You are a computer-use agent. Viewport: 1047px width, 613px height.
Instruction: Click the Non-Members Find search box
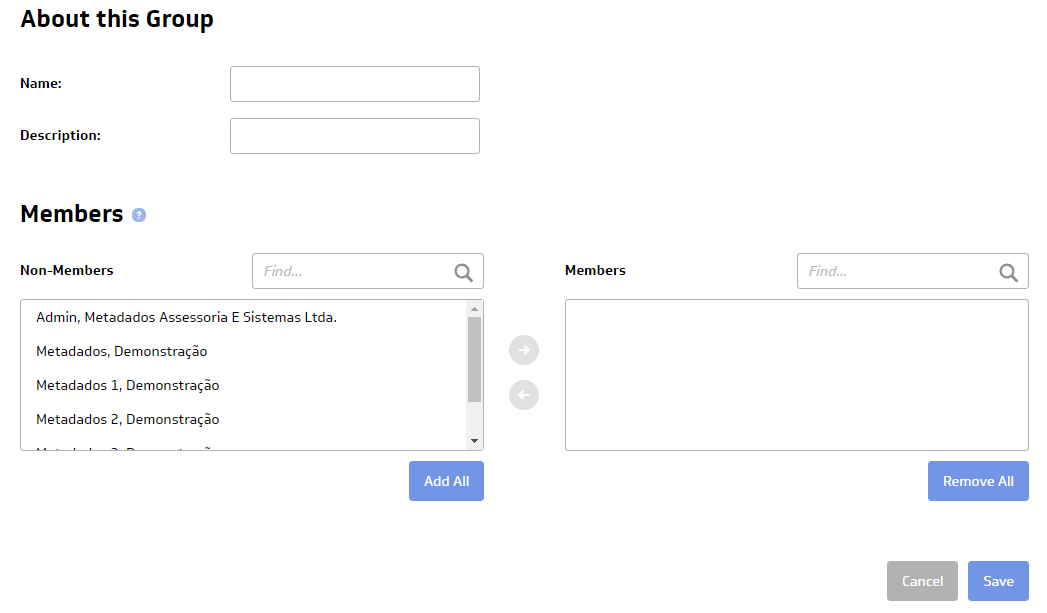[352, 271]
